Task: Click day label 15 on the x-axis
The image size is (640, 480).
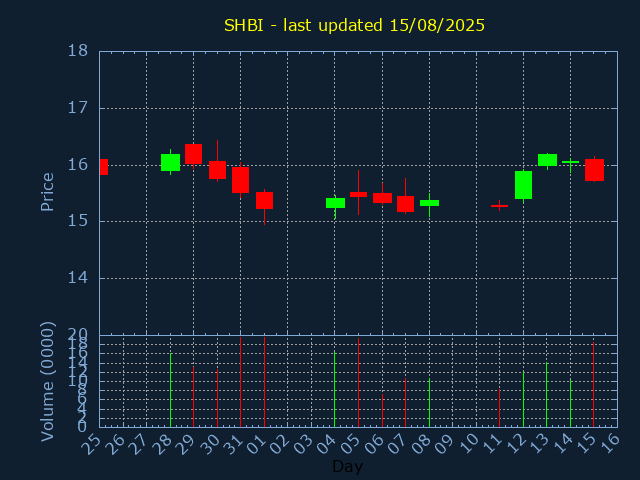Action: click(x=586, y=444)
